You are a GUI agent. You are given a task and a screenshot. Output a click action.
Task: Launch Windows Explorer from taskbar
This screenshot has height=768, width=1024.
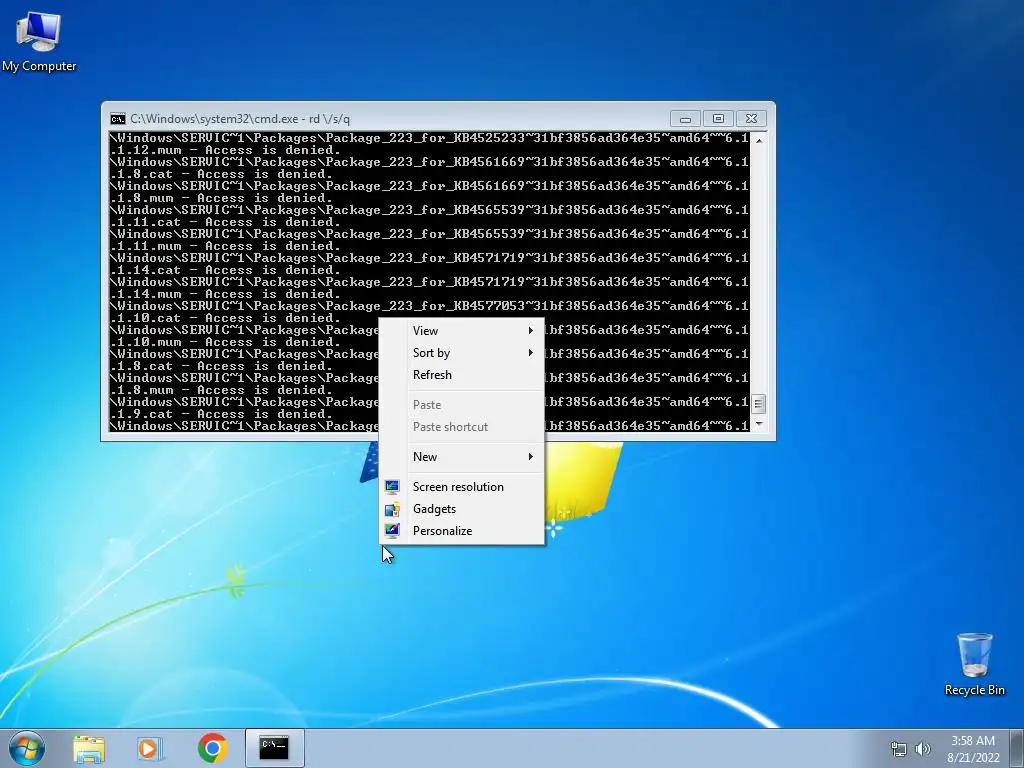point(89,748)
